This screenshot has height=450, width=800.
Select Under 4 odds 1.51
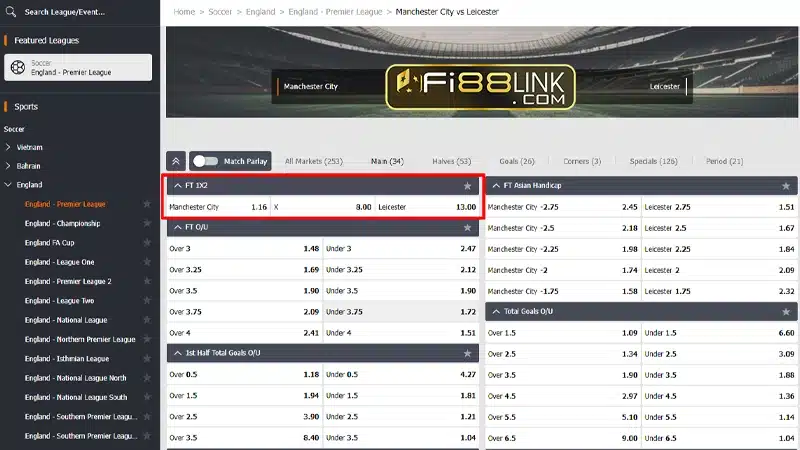click(401, 333)
